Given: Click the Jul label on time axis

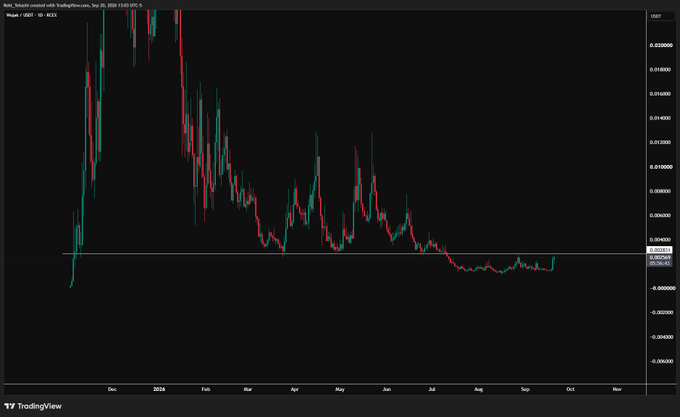Looking at the screenshot, I should pyautogui.click(x=432, y=389).
